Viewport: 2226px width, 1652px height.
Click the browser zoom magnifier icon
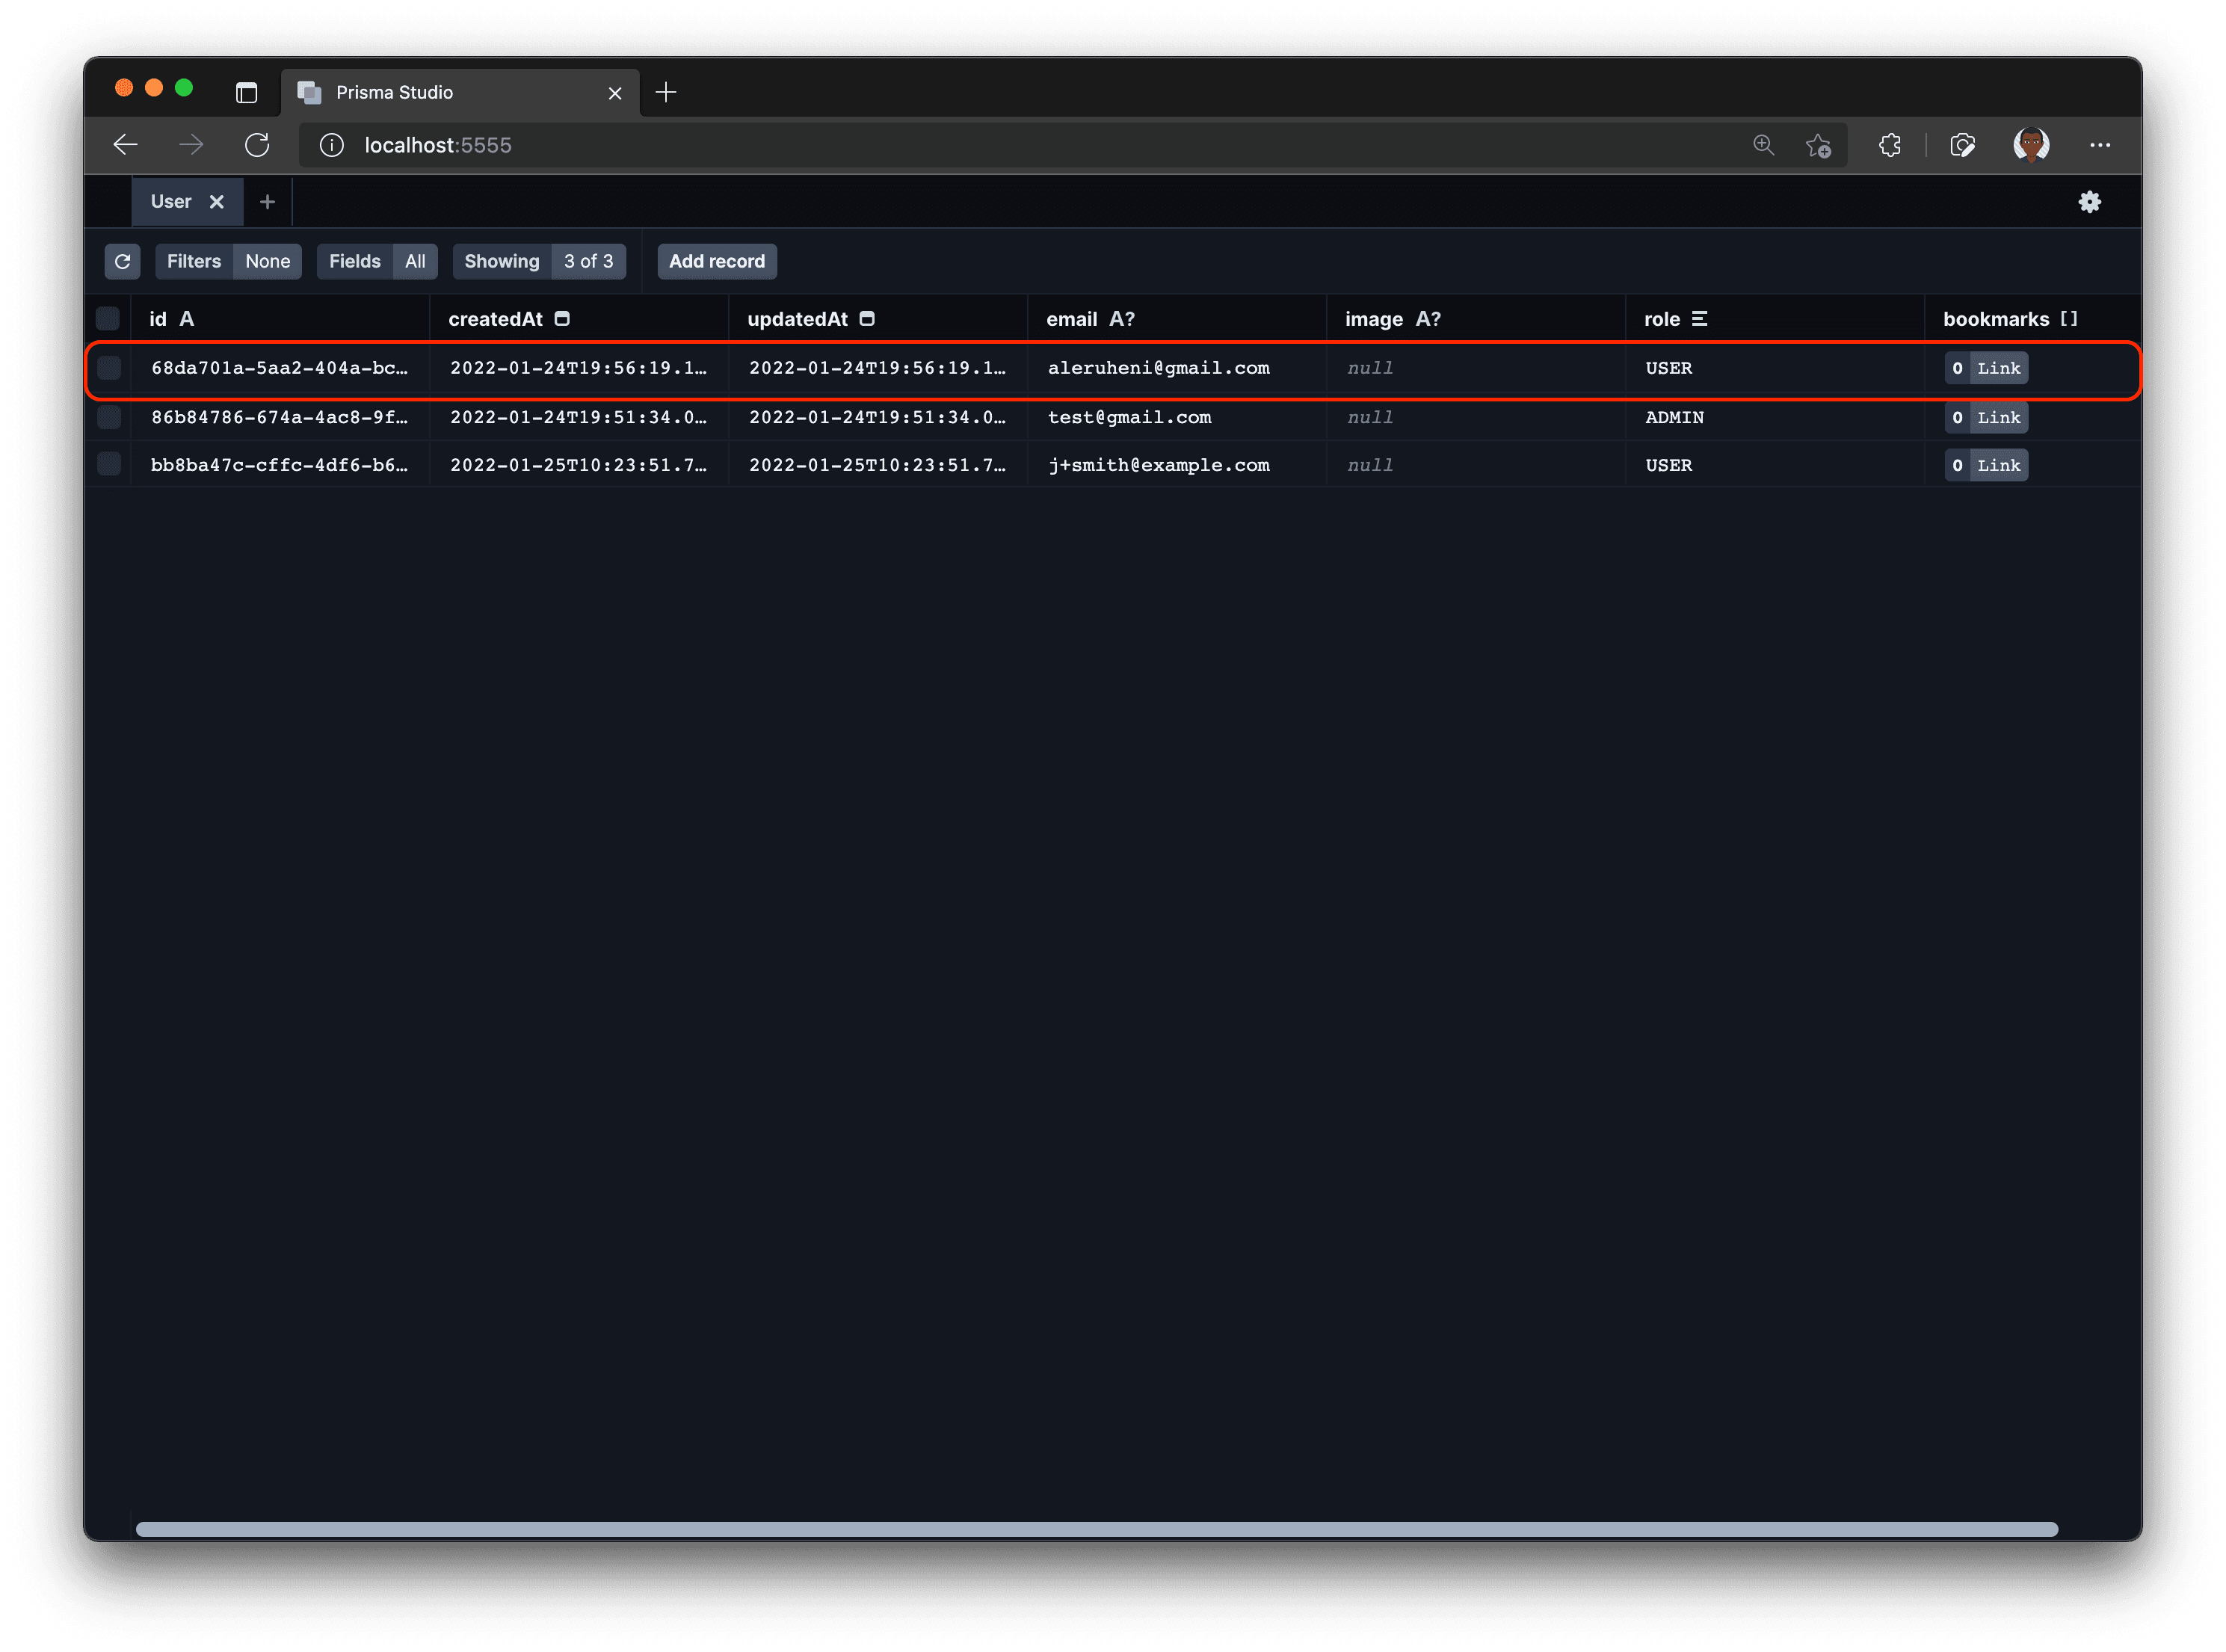tap(1763, 145)
